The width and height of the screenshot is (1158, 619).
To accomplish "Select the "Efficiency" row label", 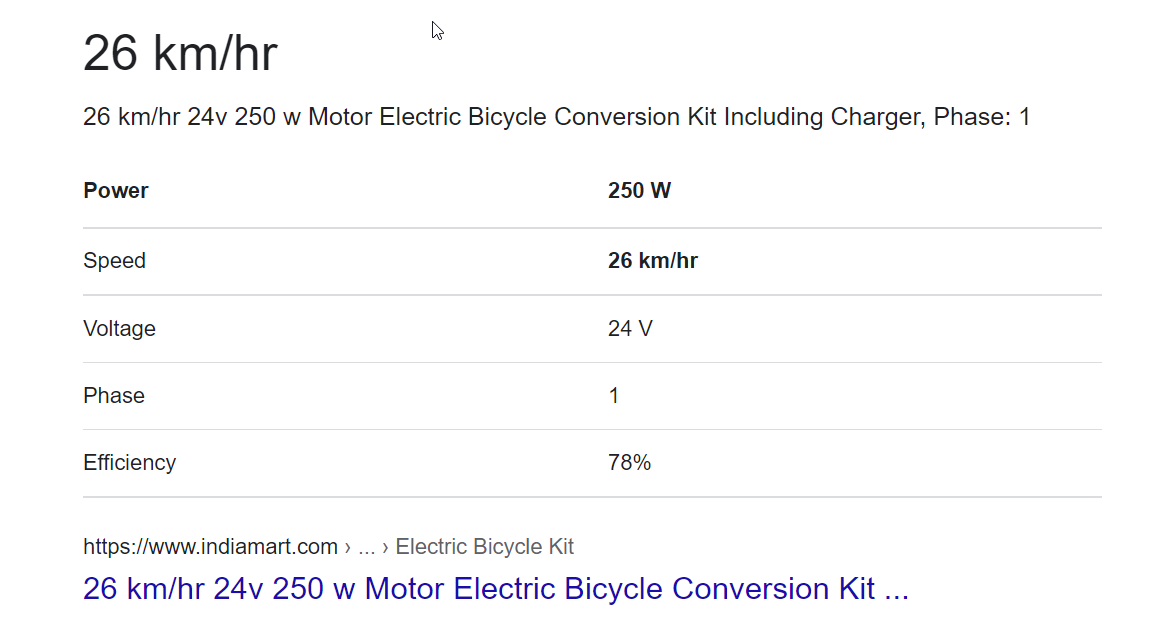I will (129, 463).
